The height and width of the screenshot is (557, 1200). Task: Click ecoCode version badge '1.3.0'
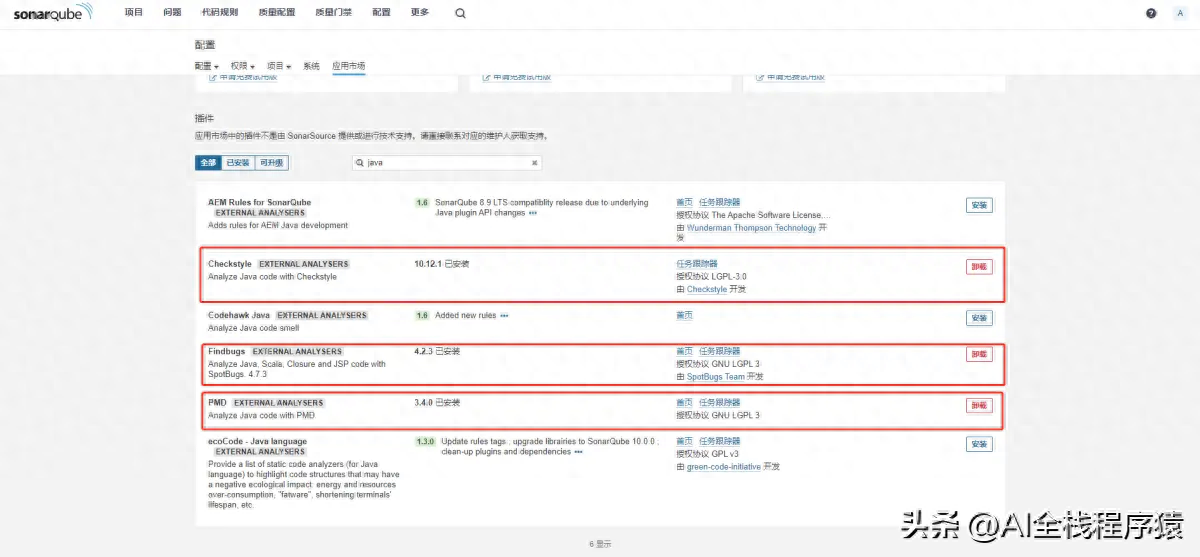click(425, 441)
